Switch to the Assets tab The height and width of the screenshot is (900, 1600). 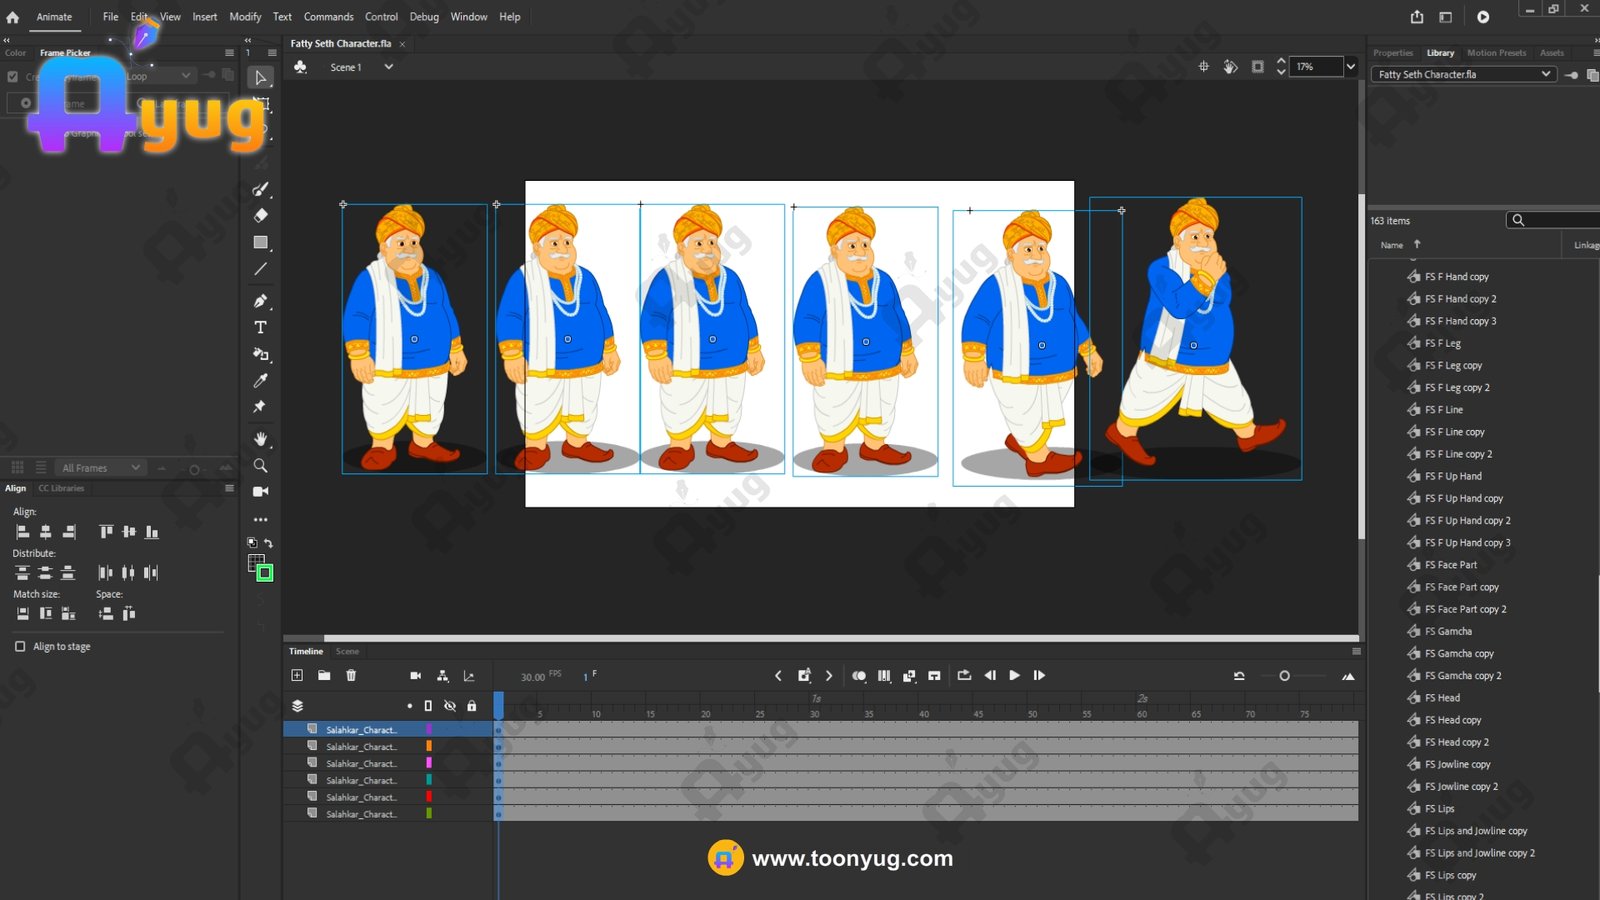1551,53
